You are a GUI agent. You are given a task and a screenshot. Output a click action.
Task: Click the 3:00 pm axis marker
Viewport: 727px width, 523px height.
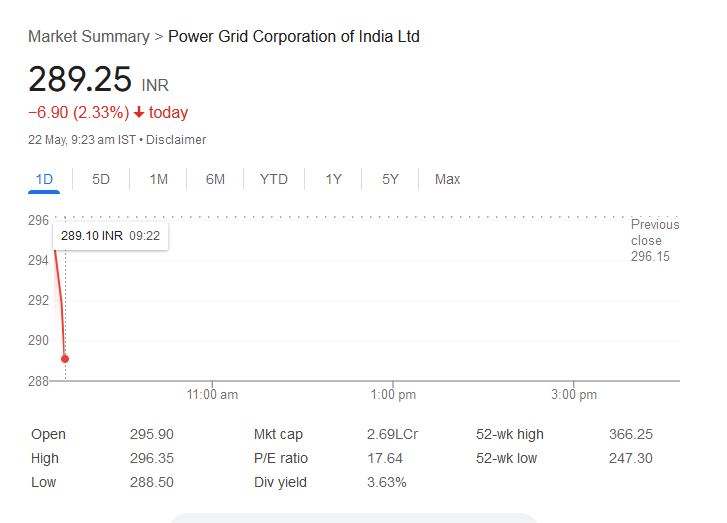(x=574, y=395)
